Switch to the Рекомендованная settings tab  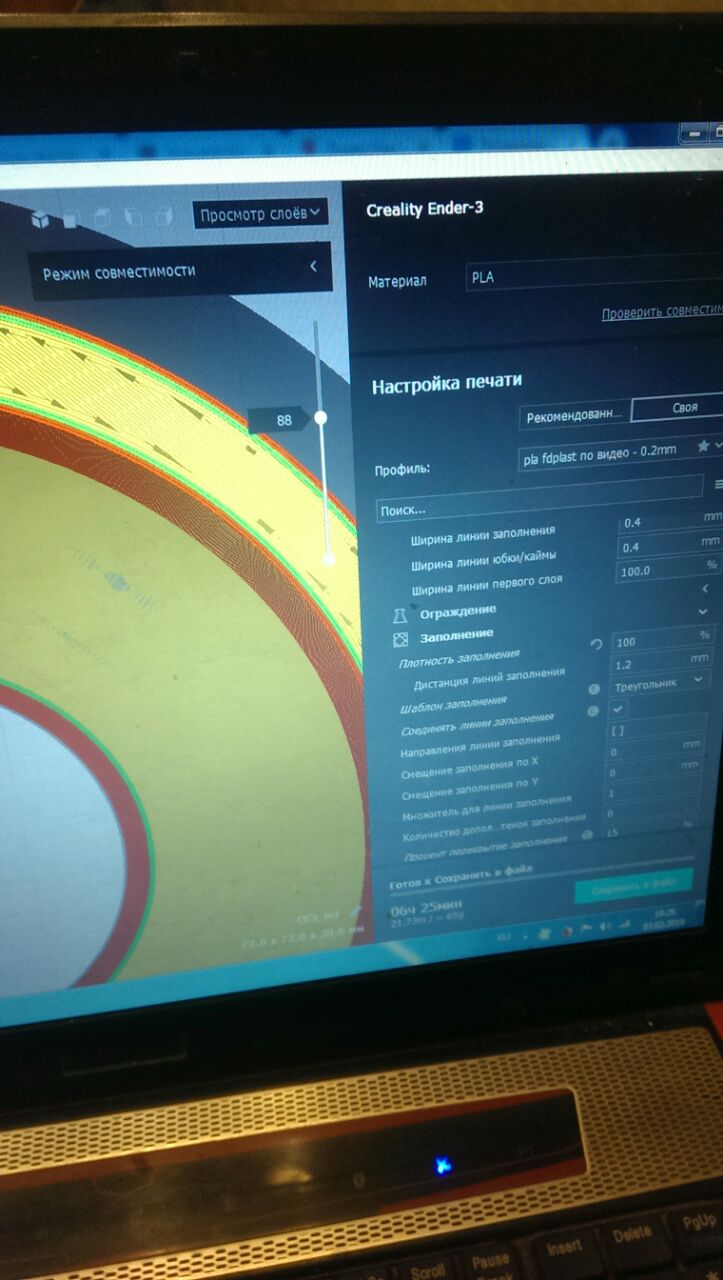click(575, 413)
